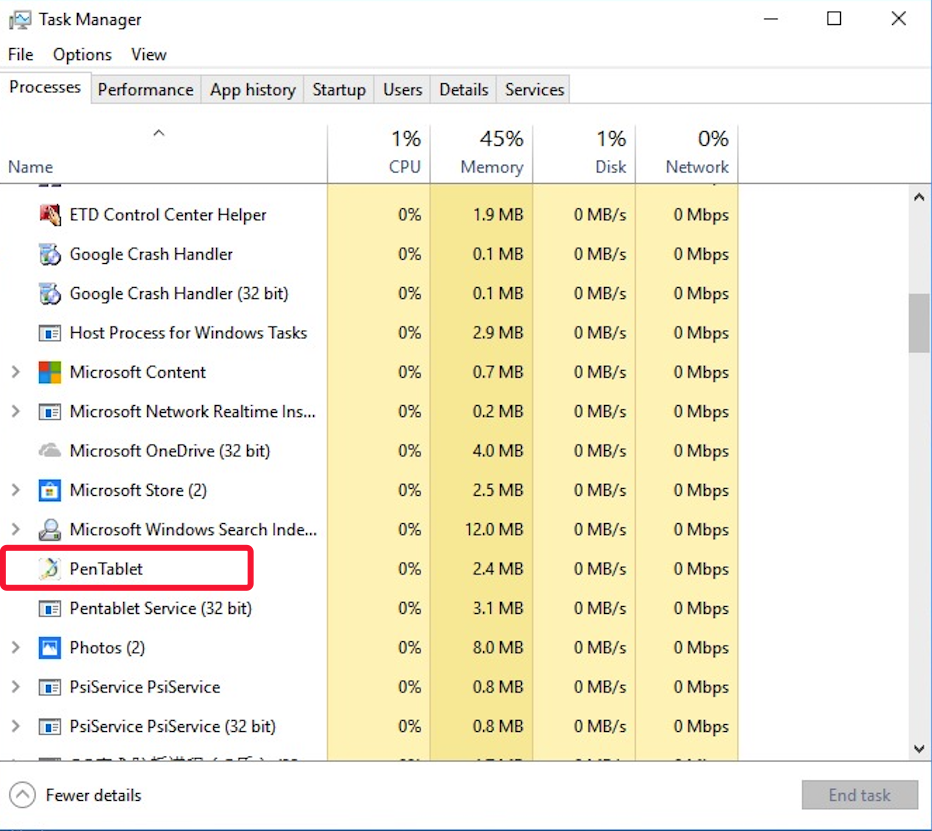Click the first Google Crash Handler icon

click(49, 254)
